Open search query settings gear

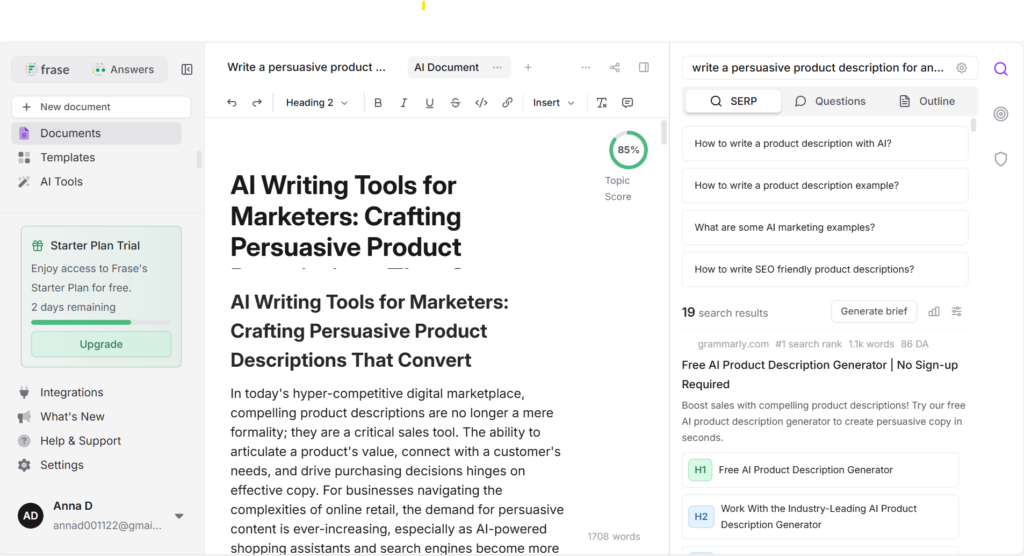961,68
